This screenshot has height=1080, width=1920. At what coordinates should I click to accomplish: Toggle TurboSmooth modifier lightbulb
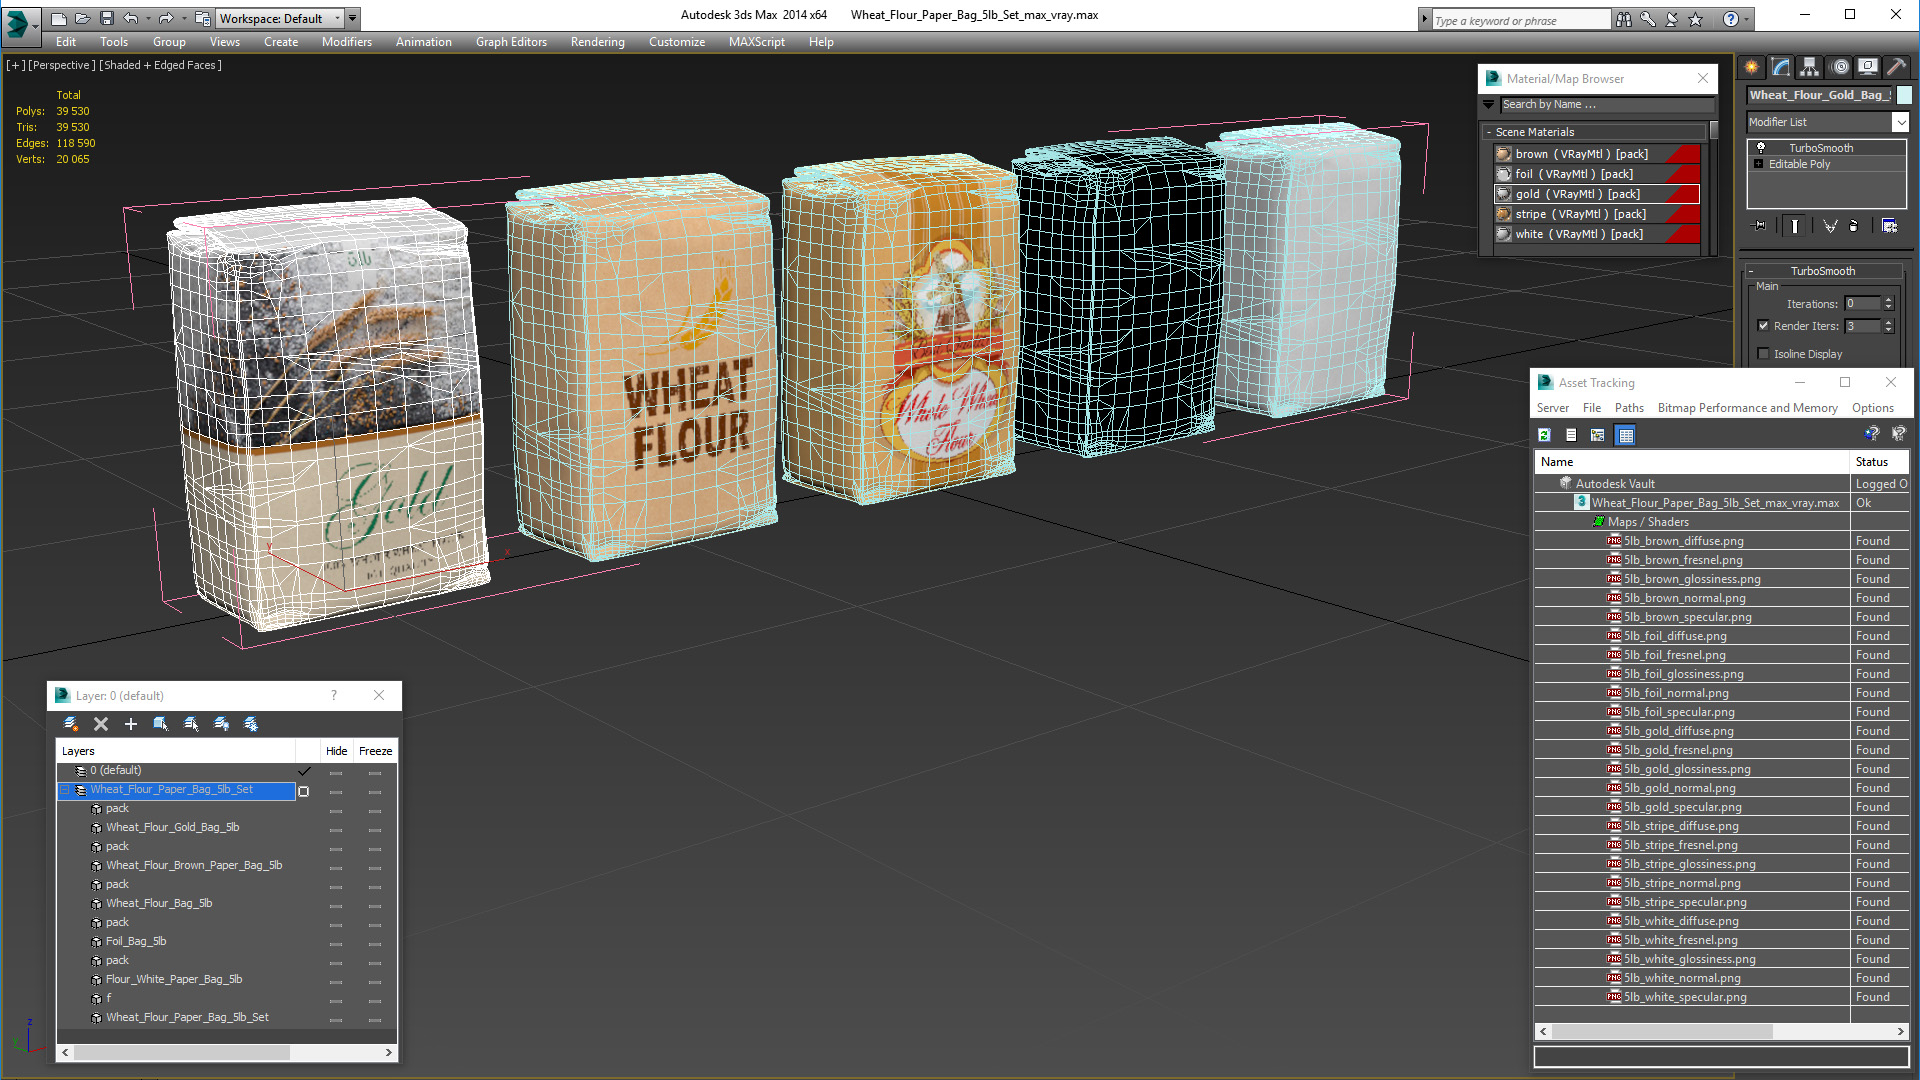pyautogui.click(x=1761, y=147)
